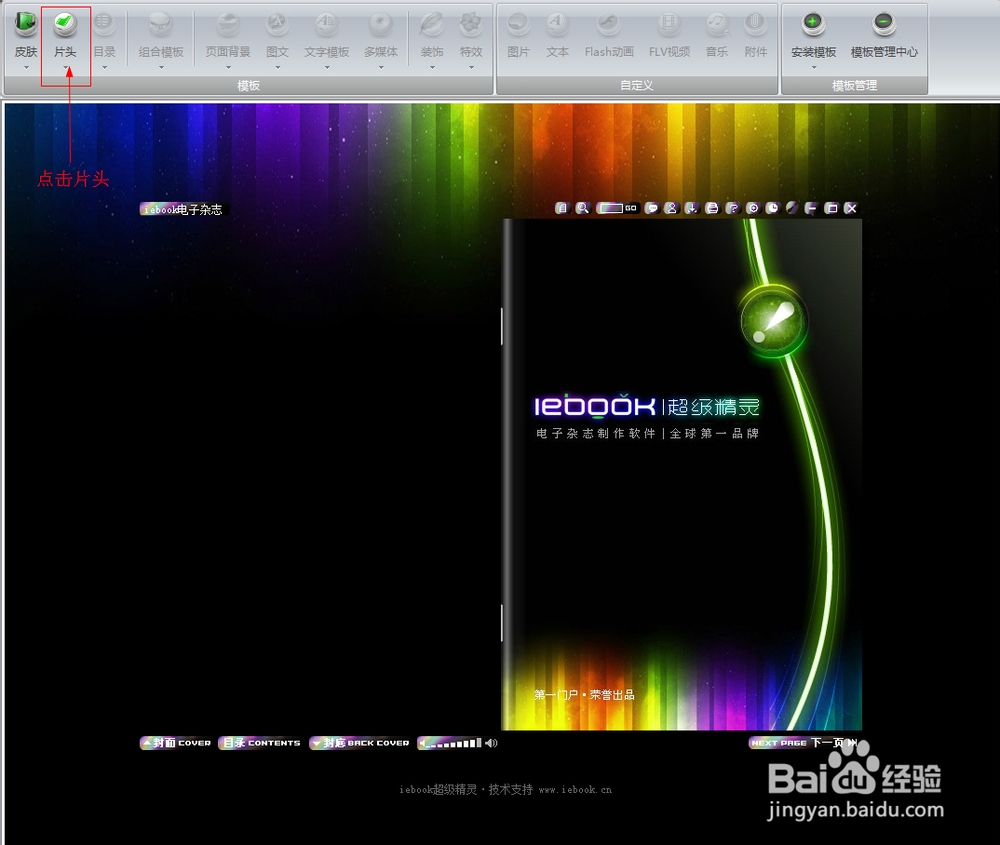Expand the 文字模板 dropdown arrow
Image resolution: width=1000 pixels, height=845 pixels.
[327, 67]
